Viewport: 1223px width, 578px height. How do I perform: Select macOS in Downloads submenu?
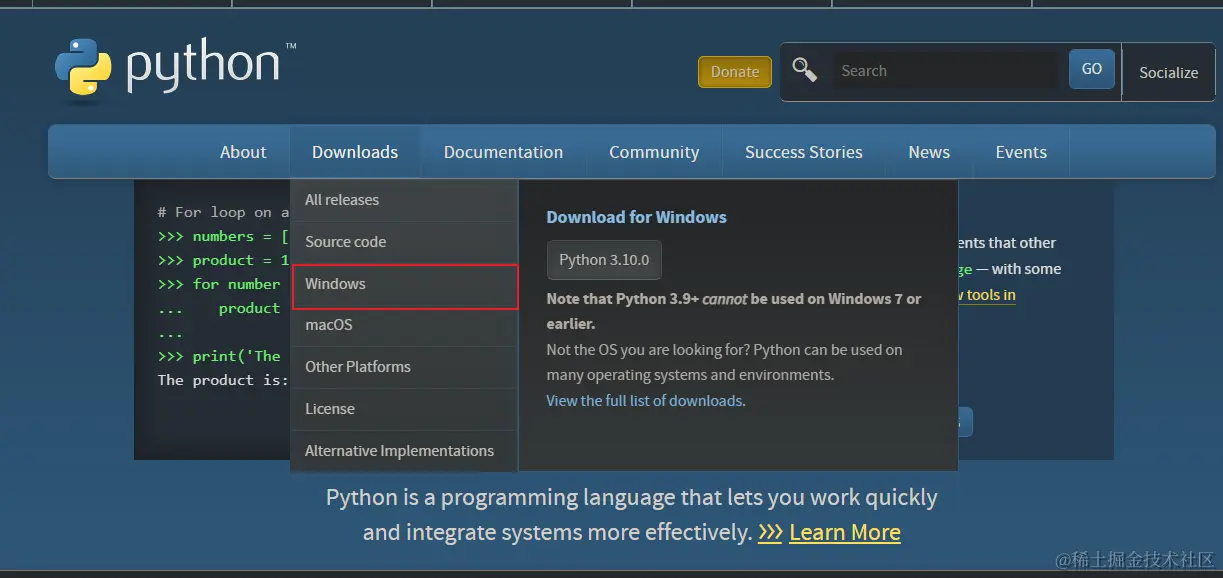404,325
